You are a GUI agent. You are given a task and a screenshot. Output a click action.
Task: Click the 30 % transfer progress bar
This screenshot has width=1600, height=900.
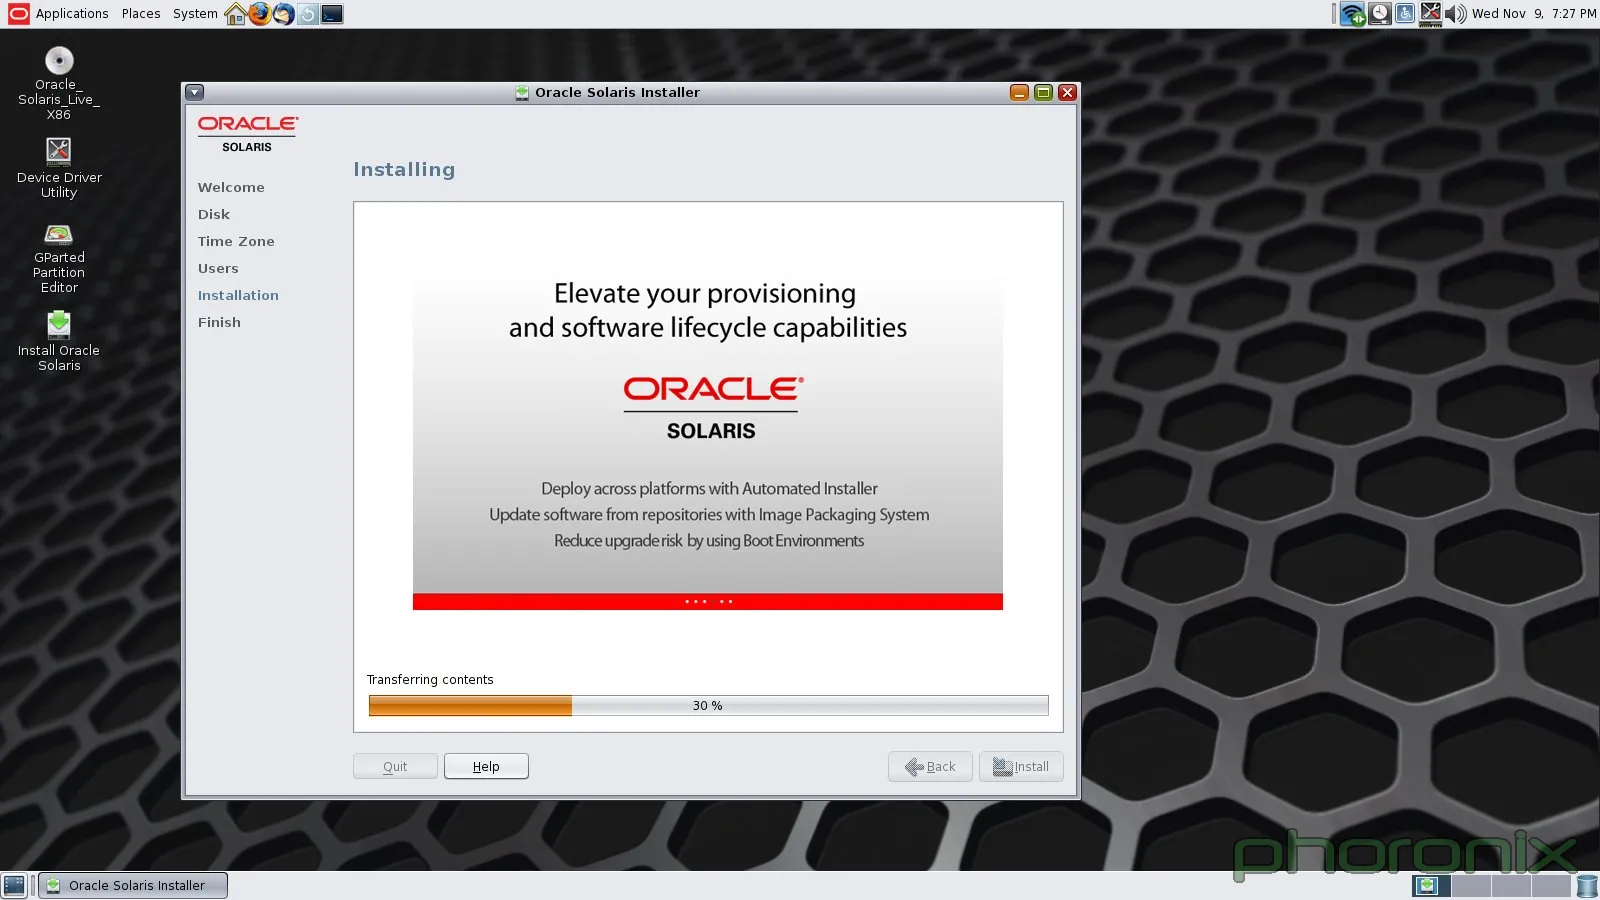point(708,705)
